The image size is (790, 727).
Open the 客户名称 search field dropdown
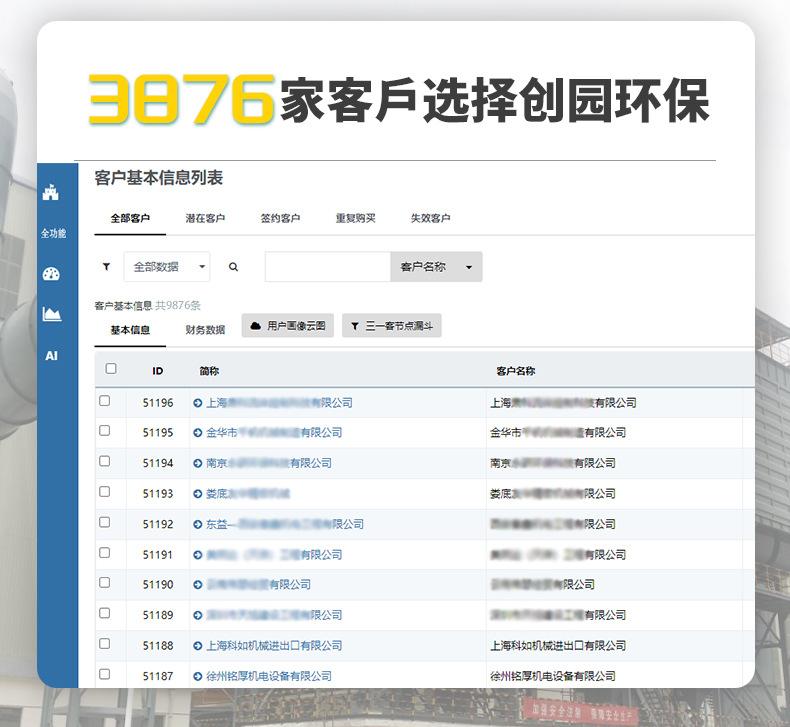pyautogui.click(x=436, y=267)
